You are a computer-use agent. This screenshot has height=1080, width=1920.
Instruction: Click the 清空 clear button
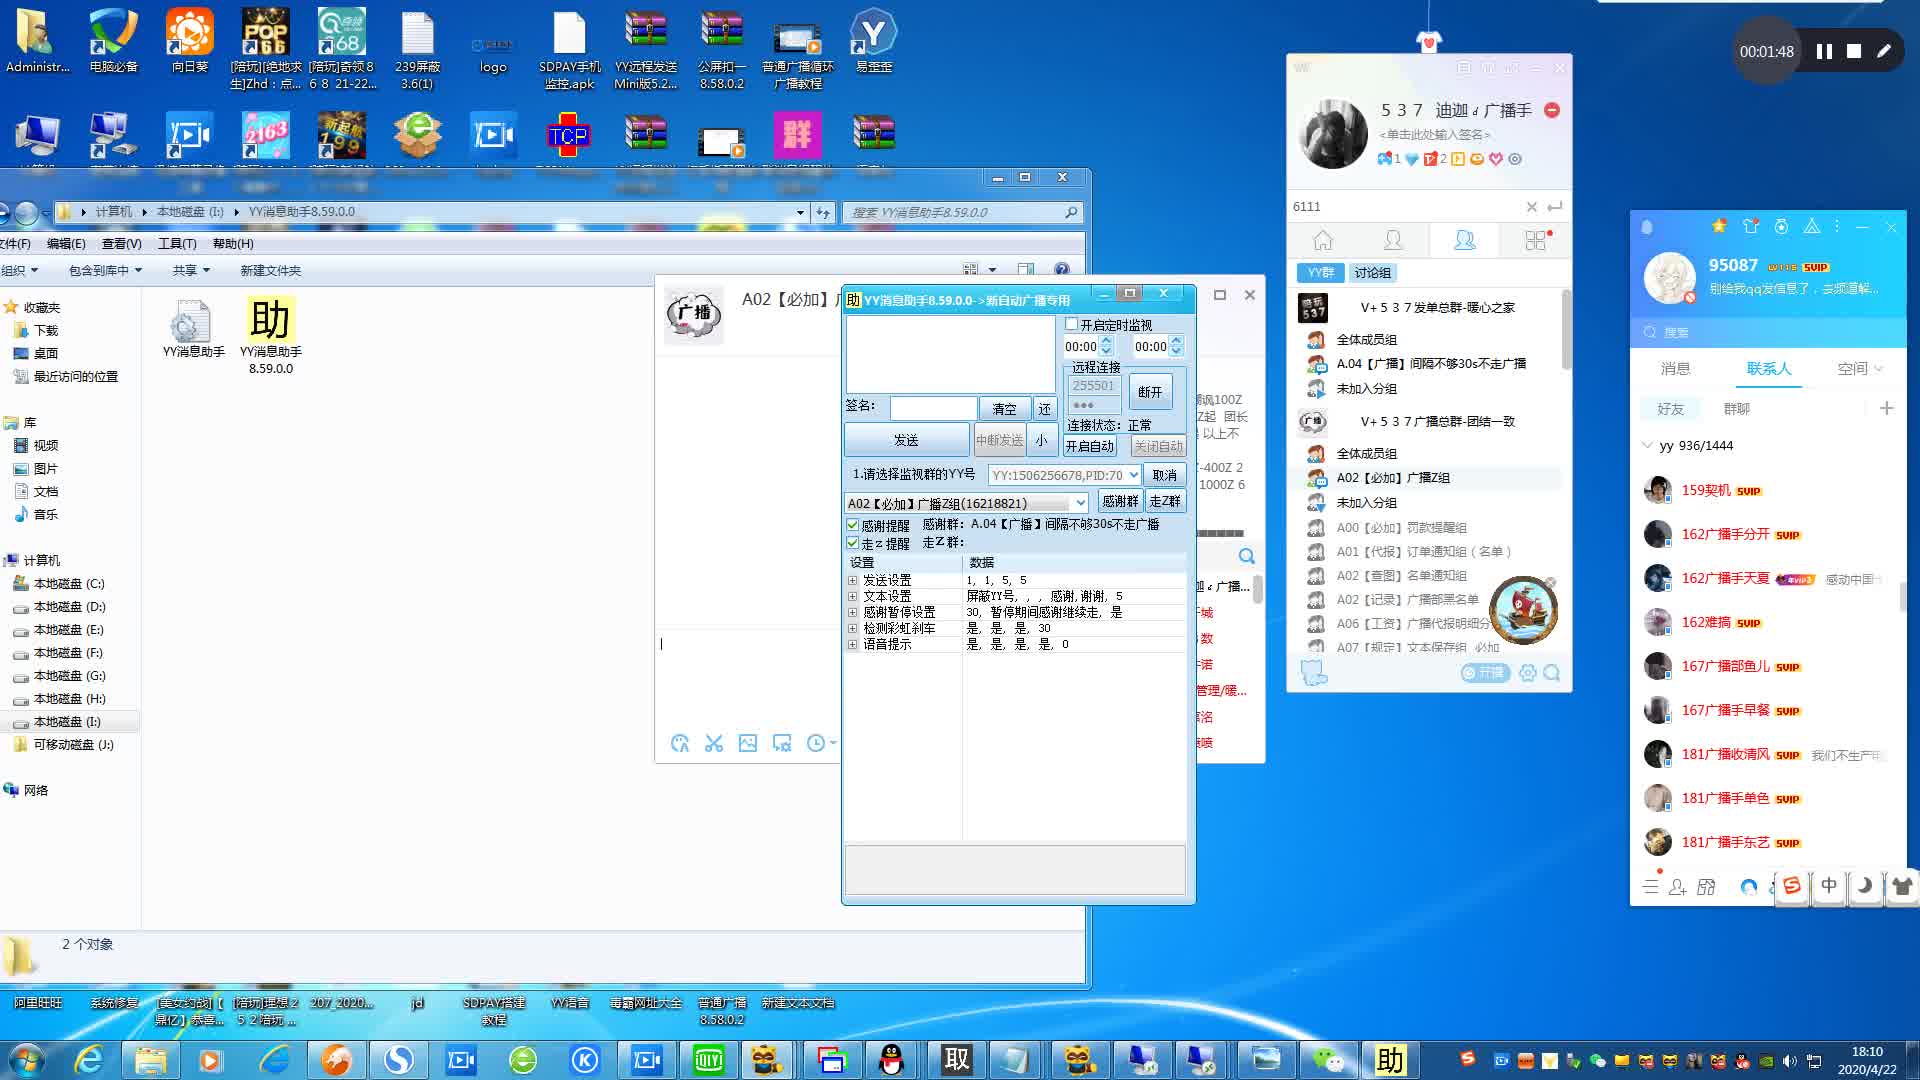tap(1004, 409)
